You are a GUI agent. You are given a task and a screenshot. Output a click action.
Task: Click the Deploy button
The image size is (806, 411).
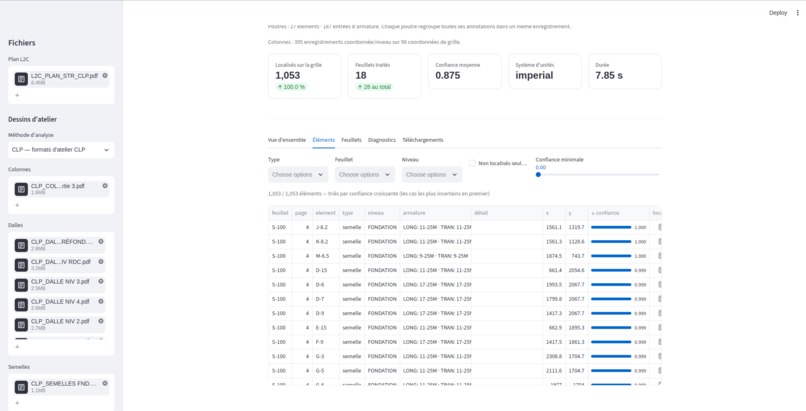click(778, 13)
